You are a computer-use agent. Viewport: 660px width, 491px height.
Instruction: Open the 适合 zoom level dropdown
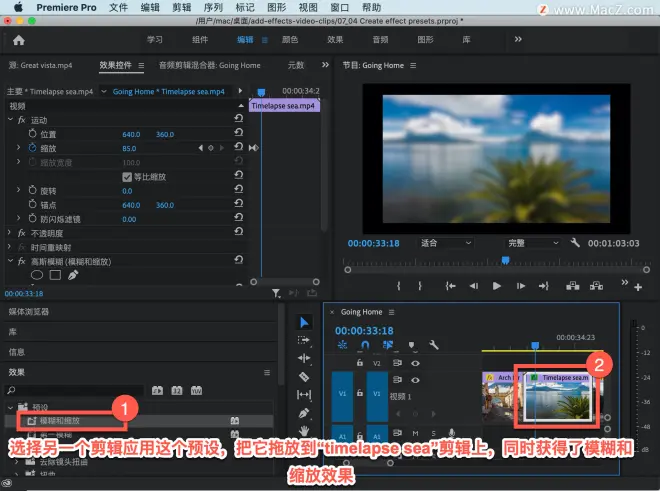pos(446,243)
